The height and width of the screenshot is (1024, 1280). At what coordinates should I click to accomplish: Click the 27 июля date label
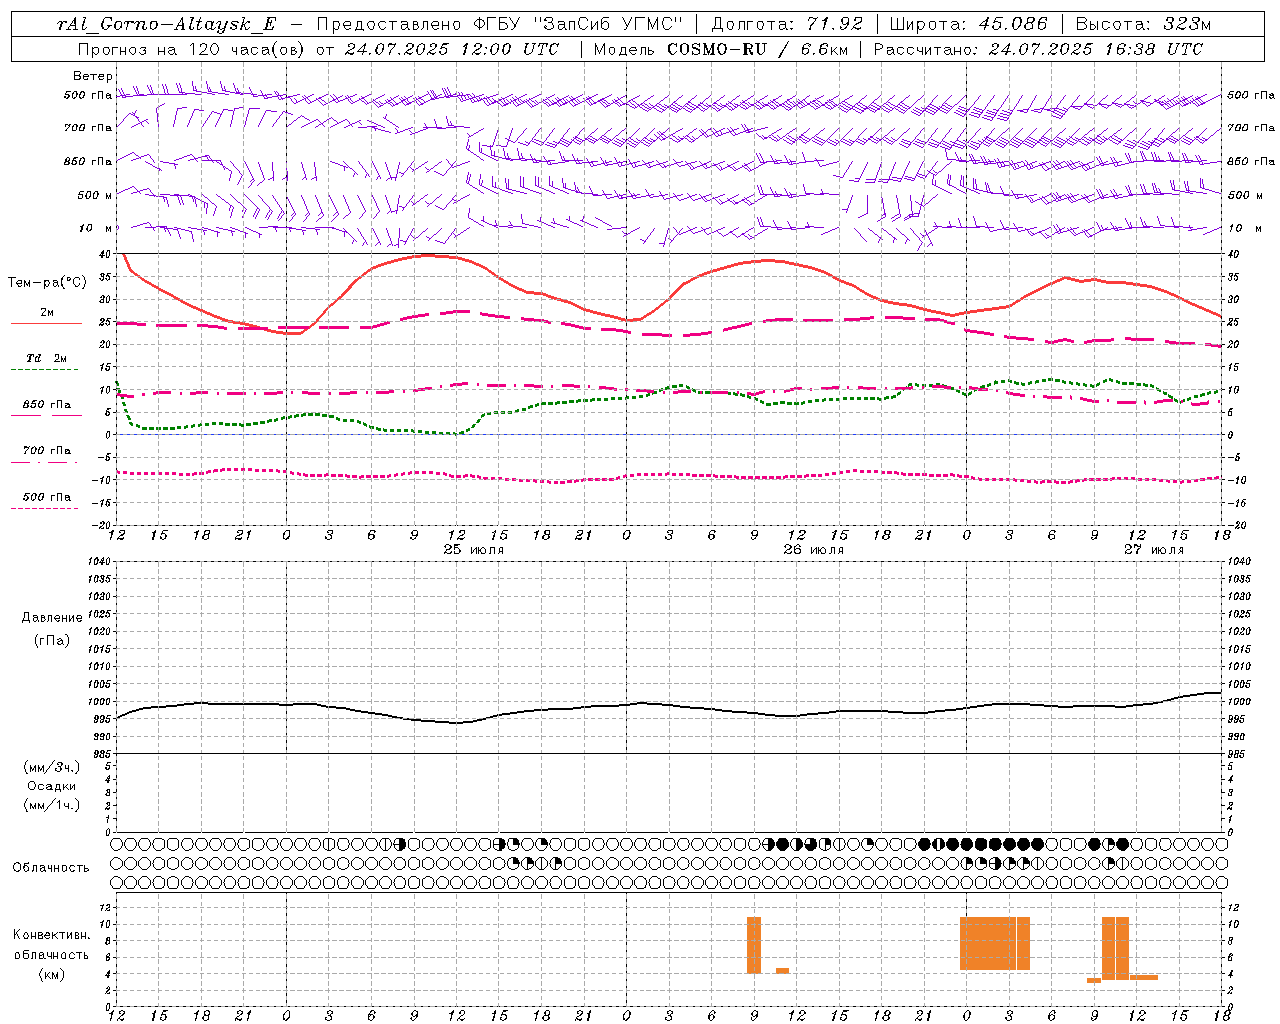(x=1154, y=550)
